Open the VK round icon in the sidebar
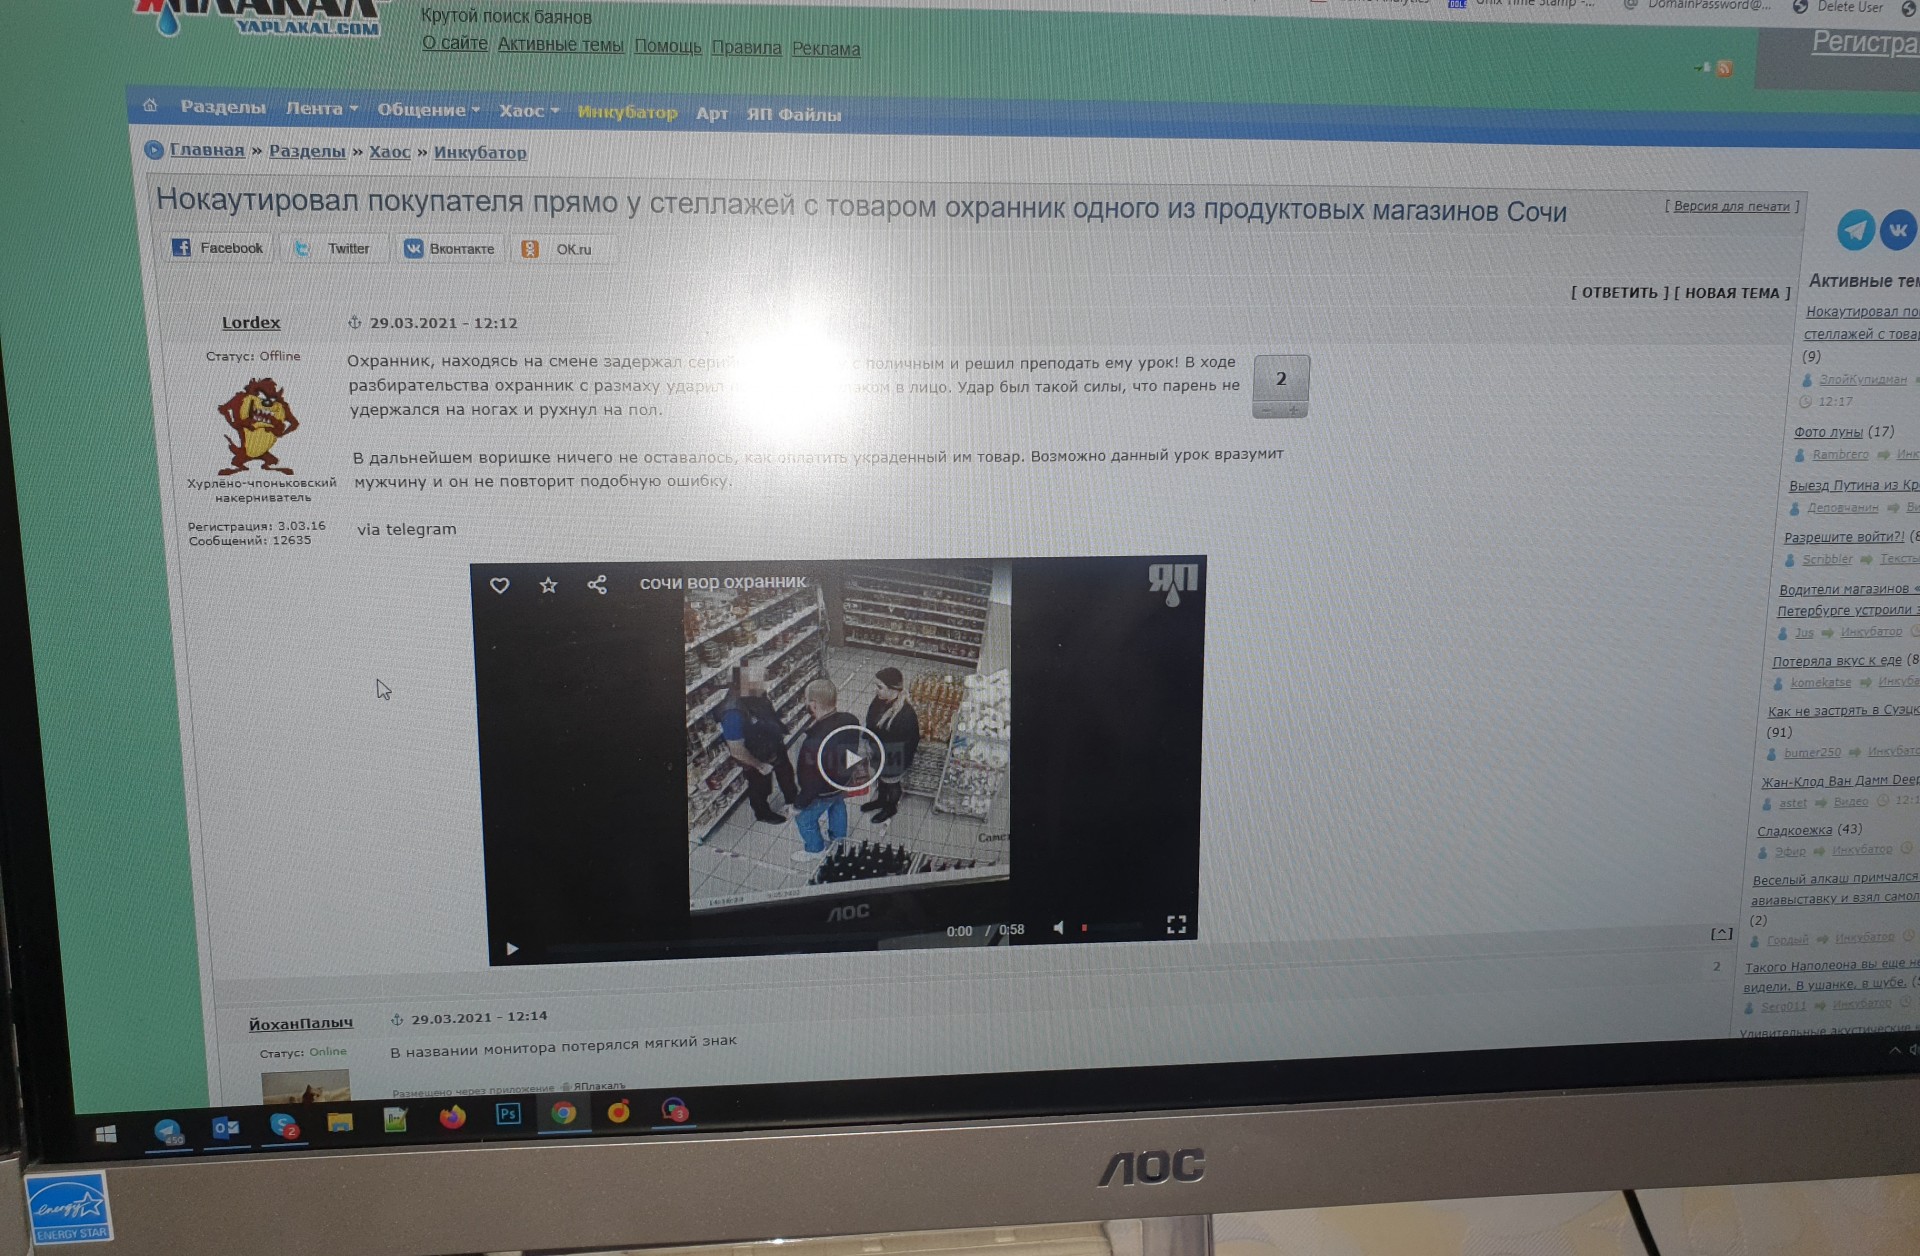1920x1256 pixels. 1898,230
